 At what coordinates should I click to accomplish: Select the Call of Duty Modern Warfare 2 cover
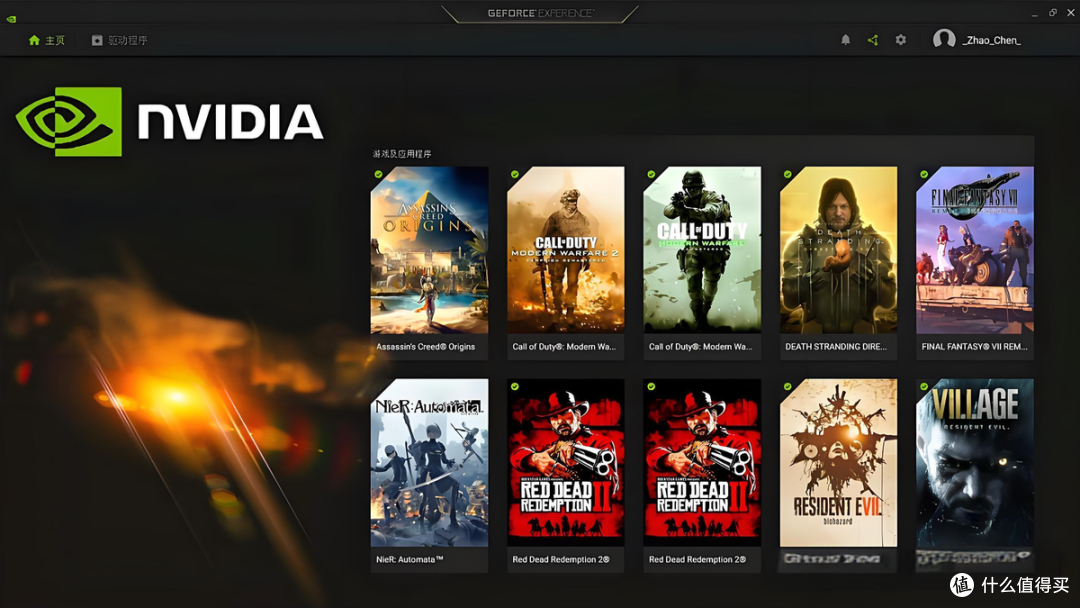tap(565, 250)
